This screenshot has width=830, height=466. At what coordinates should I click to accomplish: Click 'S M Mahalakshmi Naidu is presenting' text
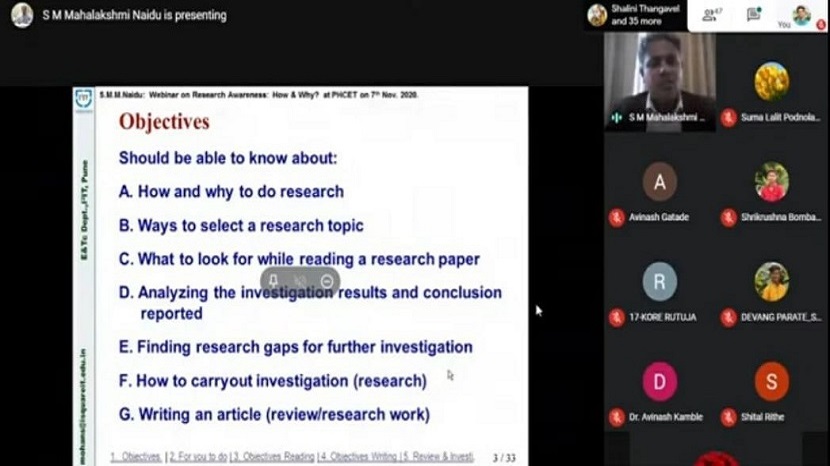(x=134, y=15)
